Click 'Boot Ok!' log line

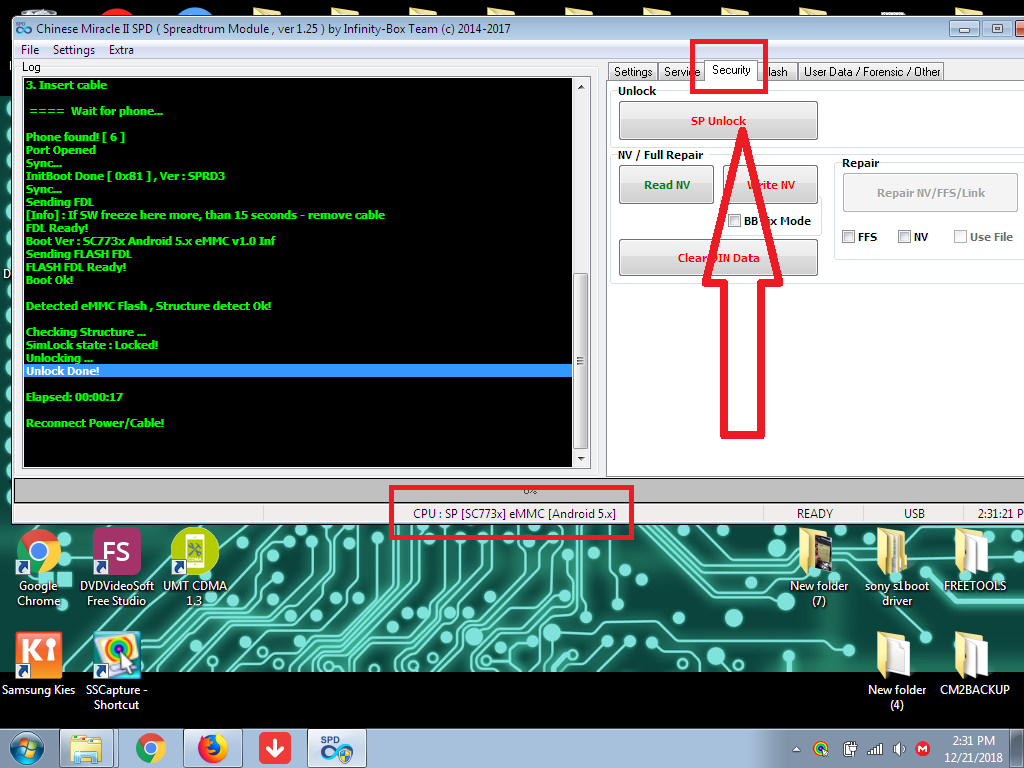[x=50, y=280]
